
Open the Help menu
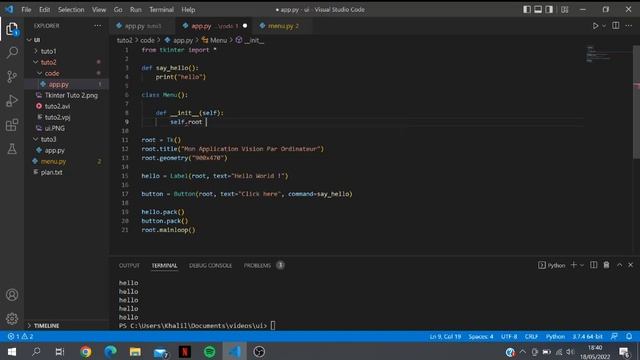188,9
